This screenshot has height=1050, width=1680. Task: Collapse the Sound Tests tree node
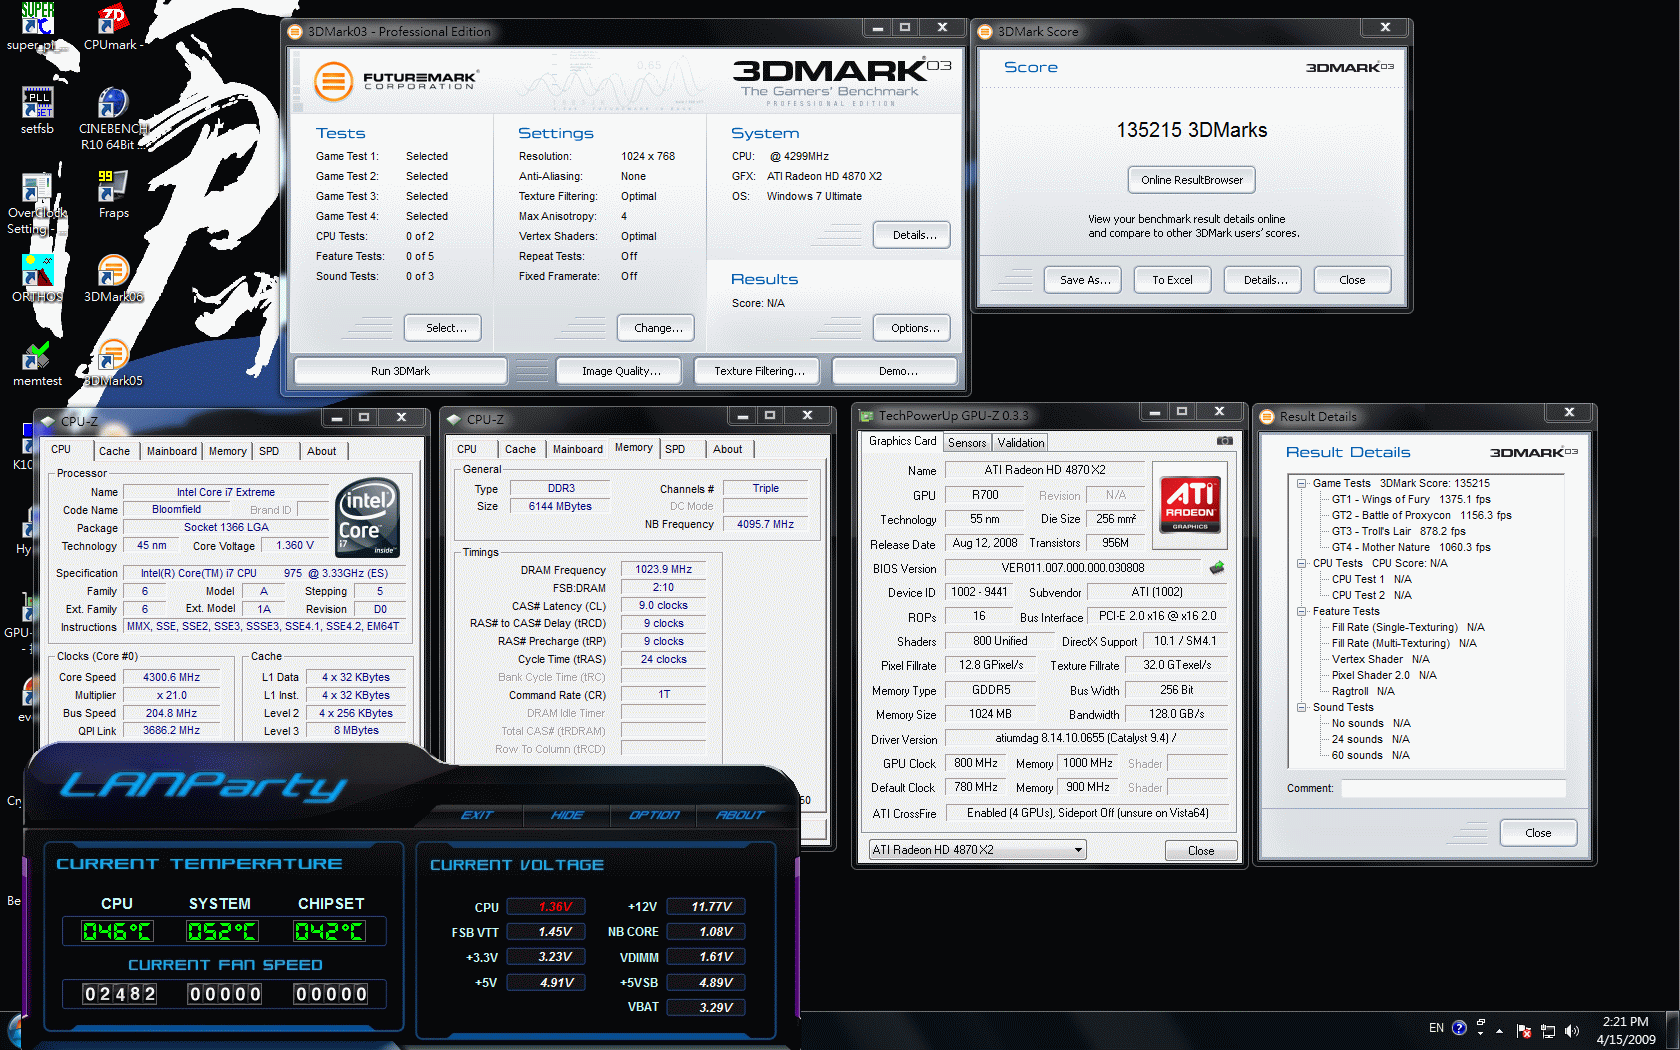click(1302, 707)
